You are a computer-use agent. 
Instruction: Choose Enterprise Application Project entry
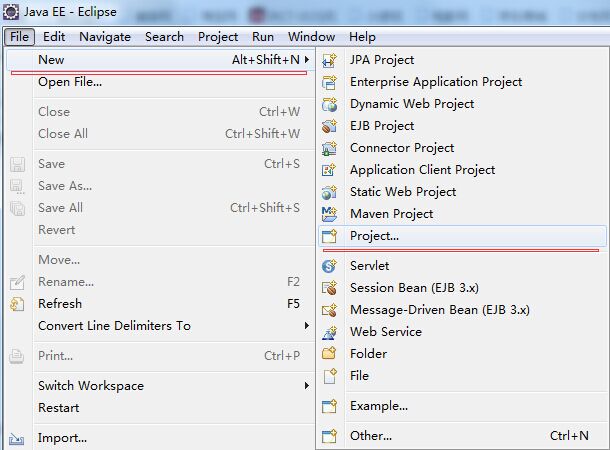coord(462,82)
